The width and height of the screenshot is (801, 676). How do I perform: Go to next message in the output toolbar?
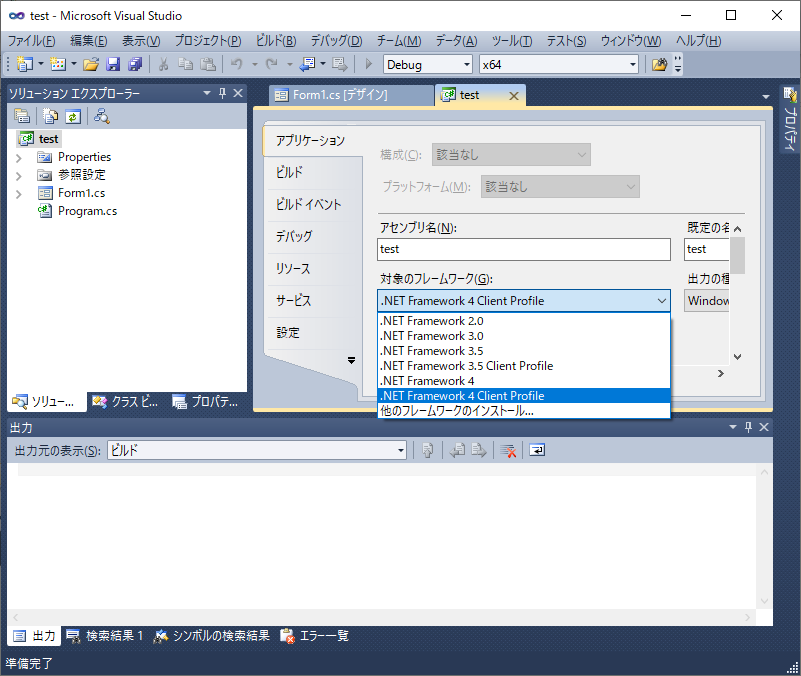(479, 450)
